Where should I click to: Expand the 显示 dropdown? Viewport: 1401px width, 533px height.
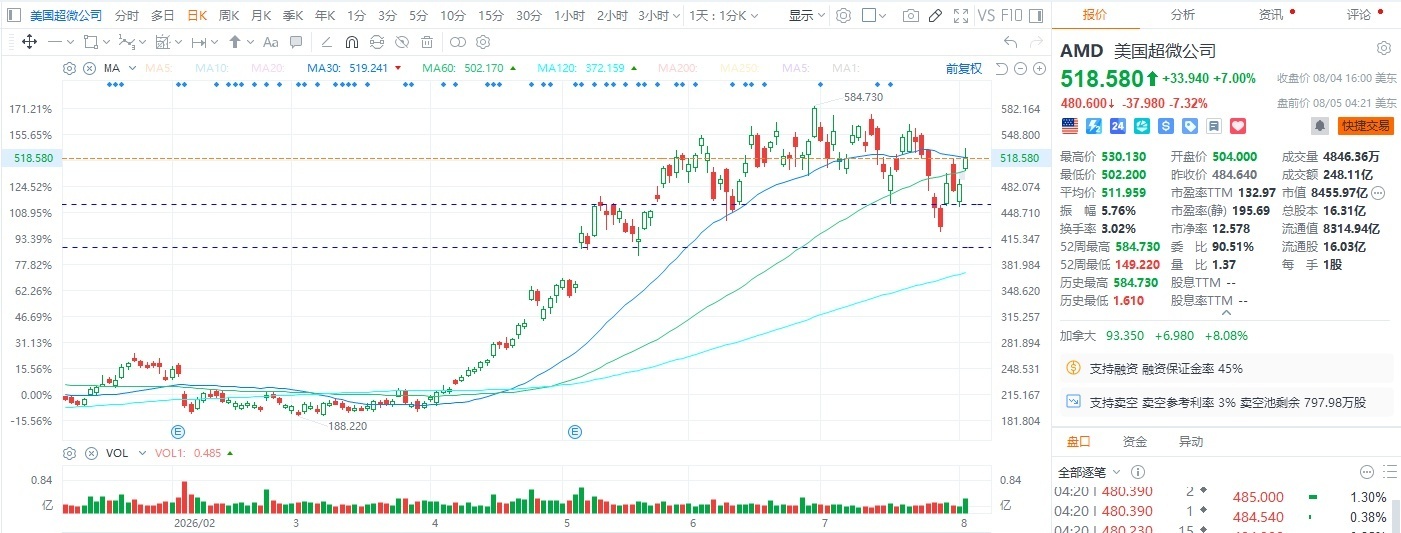(806, 16)
